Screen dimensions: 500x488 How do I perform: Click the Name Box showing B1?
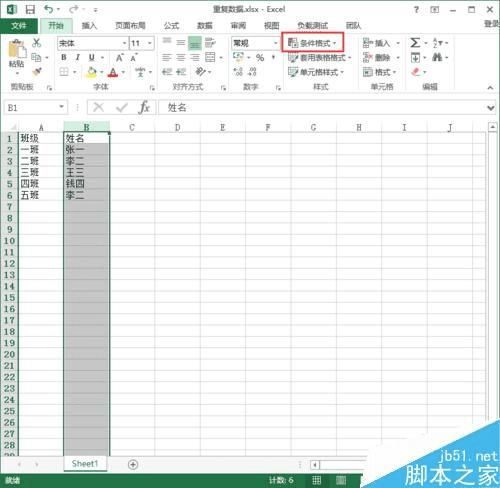tap(35, 108)
